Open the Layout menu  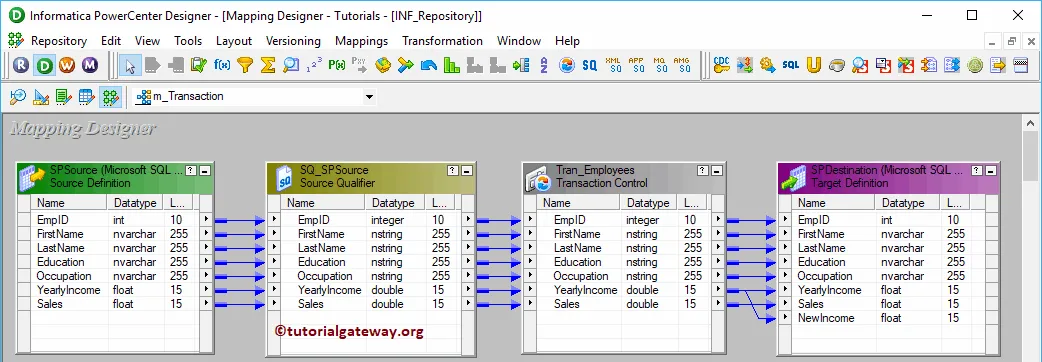pos(234,41)
